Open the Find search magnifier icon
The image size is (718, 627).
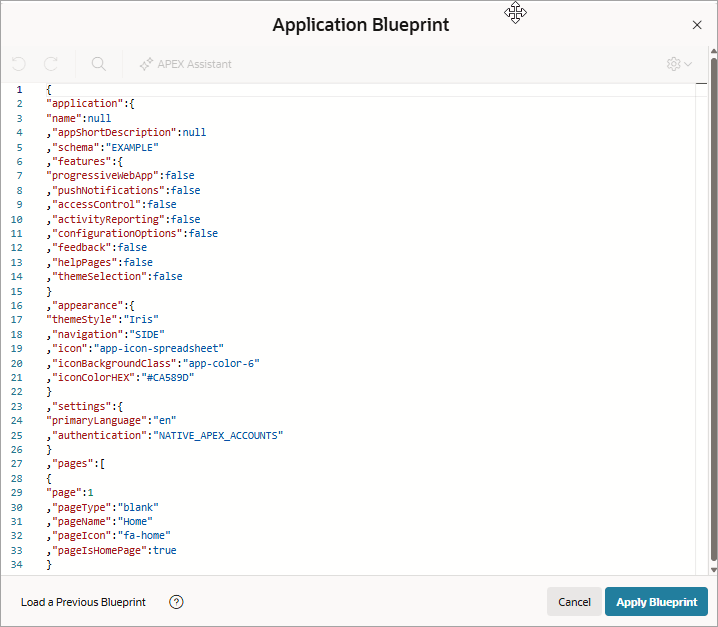(98, 64)
